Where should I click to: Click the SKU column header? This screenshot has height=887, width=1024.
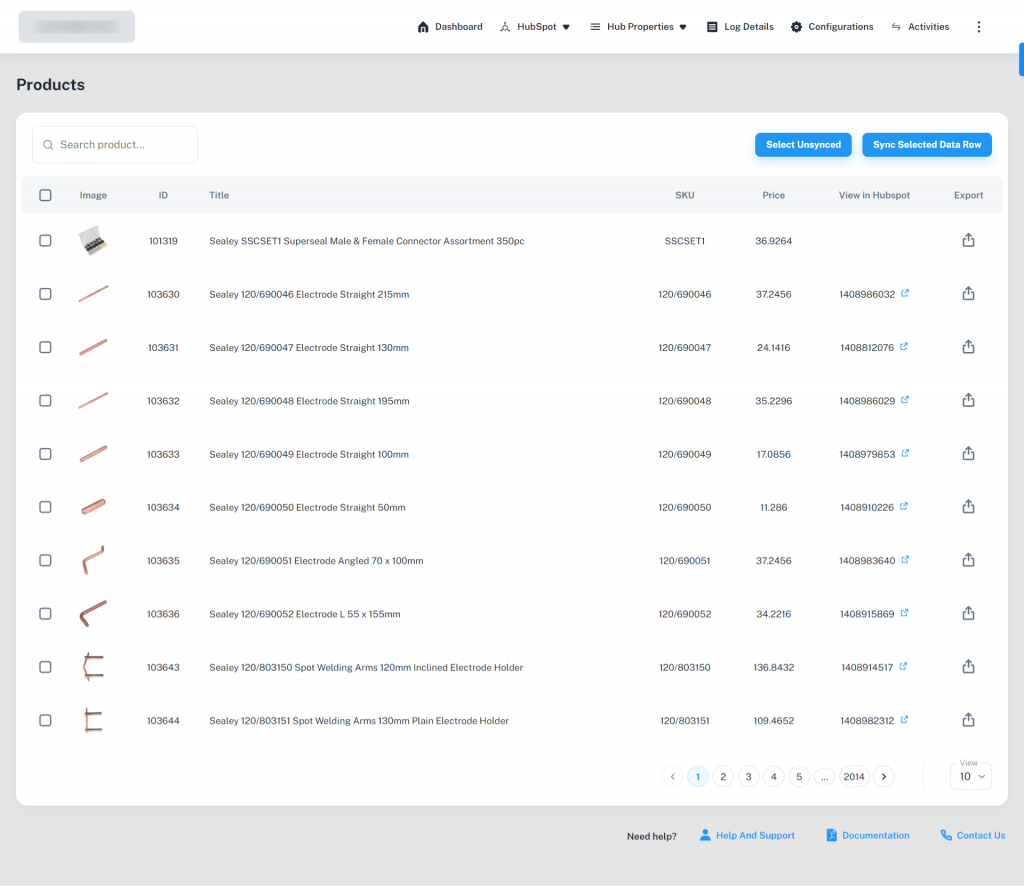[x=684, y=195]
